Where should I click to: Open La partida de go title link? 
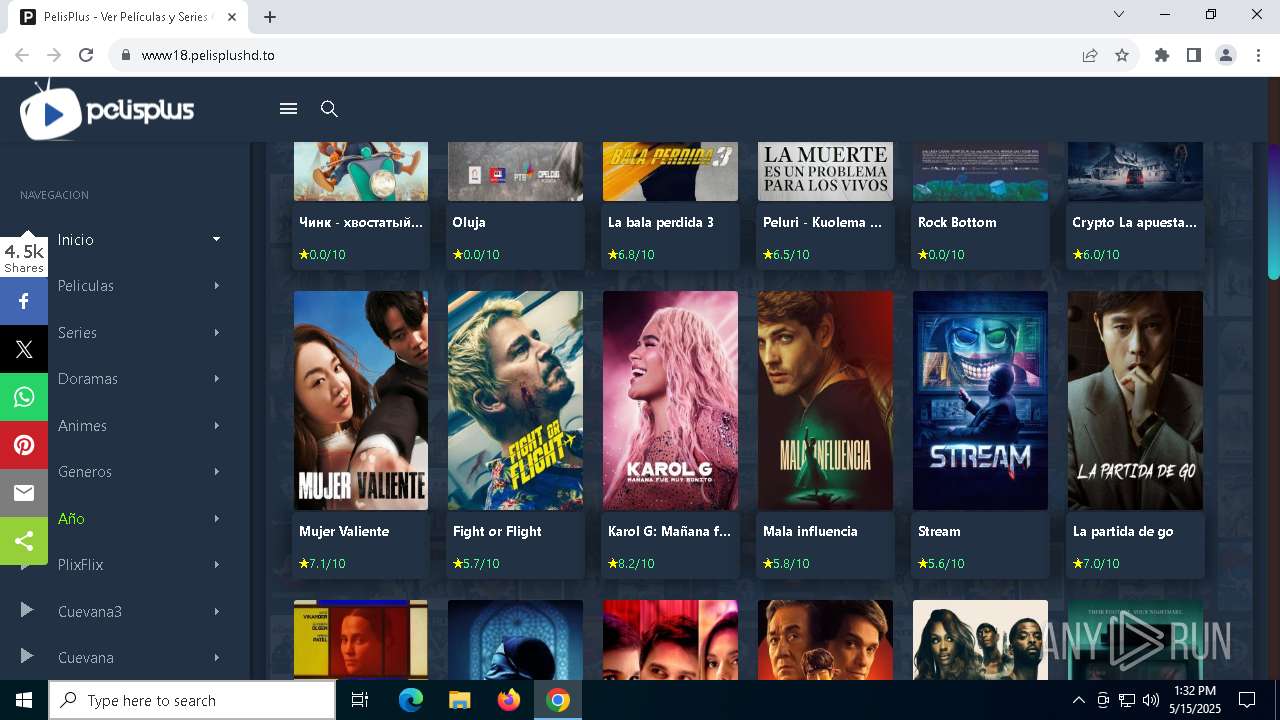point(1123,531)
